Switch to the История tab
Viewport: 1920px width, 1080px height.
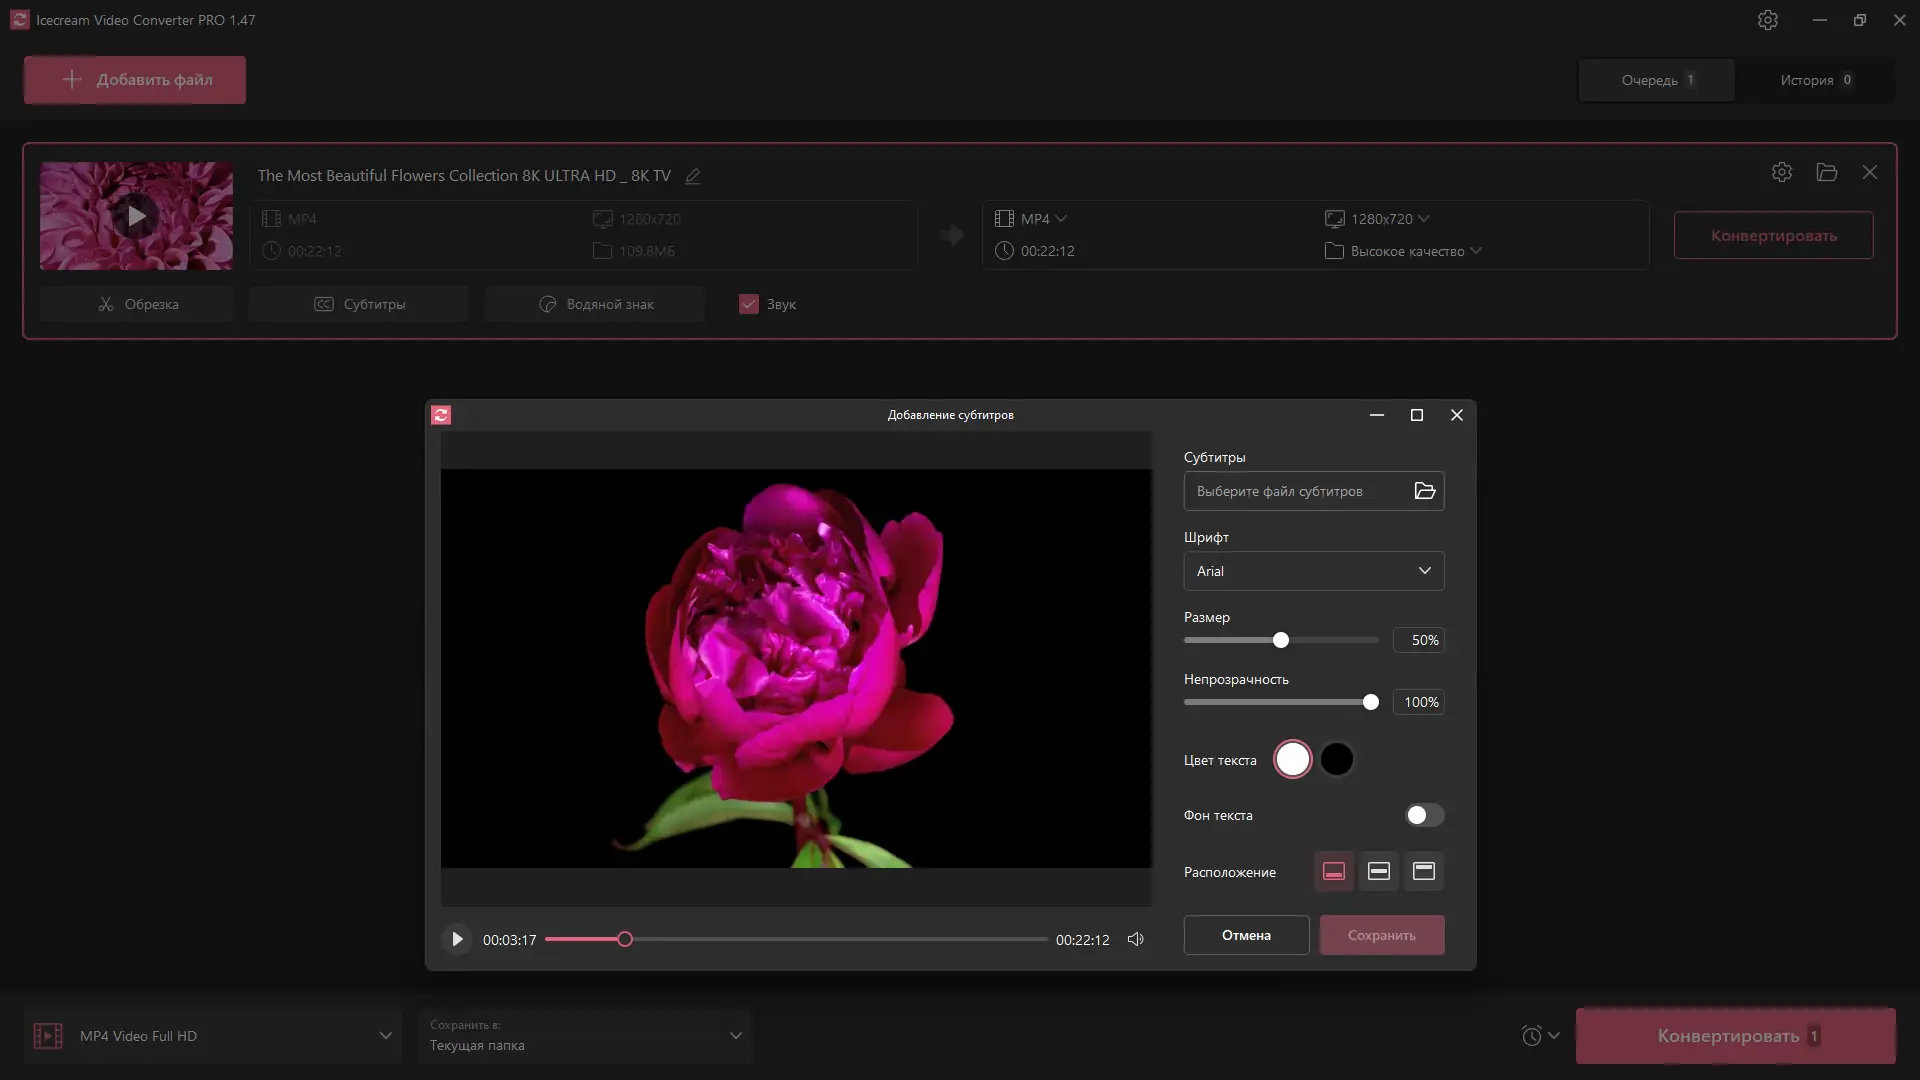(1815, 80)
